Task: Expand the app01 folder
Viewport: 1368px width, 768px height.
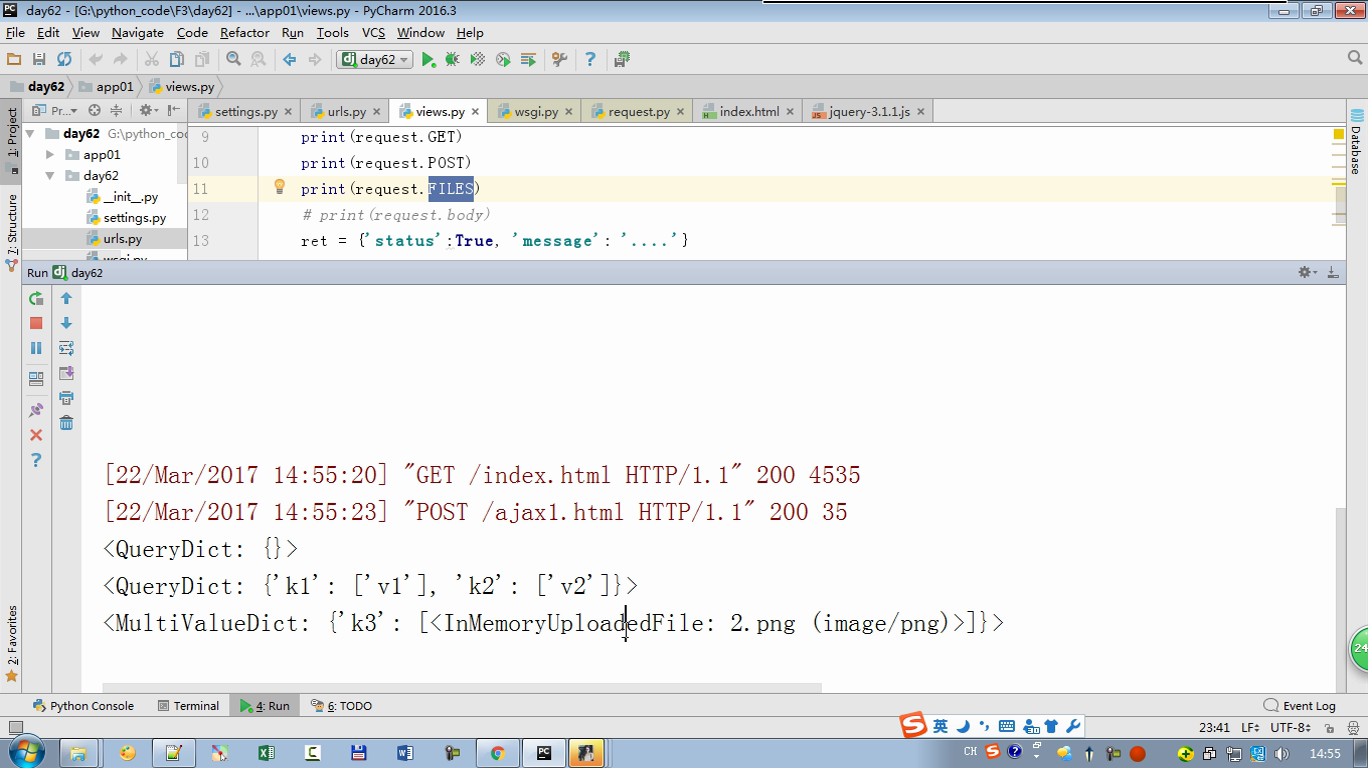Action: (50, 154)
